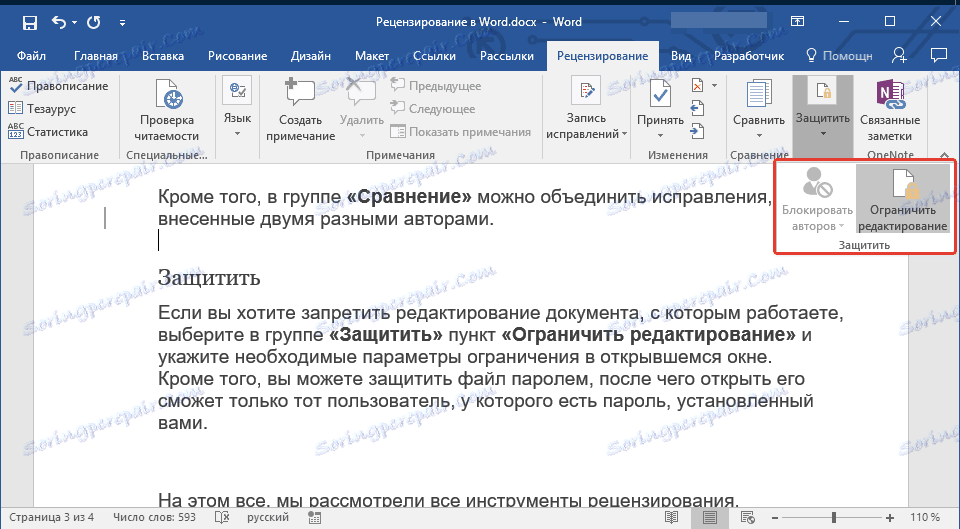Go to Предыдущее comment
This screenshot has height=529, width=960.
point(436,86)
